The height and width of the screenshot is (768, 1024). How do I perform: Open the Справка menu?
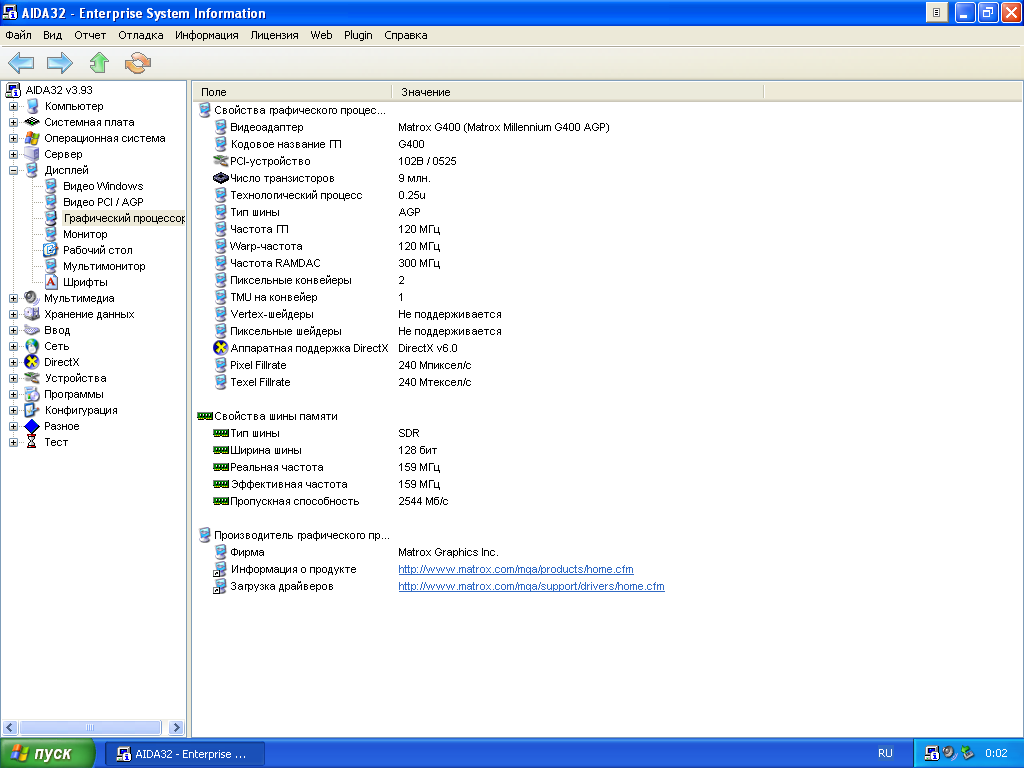405,35
